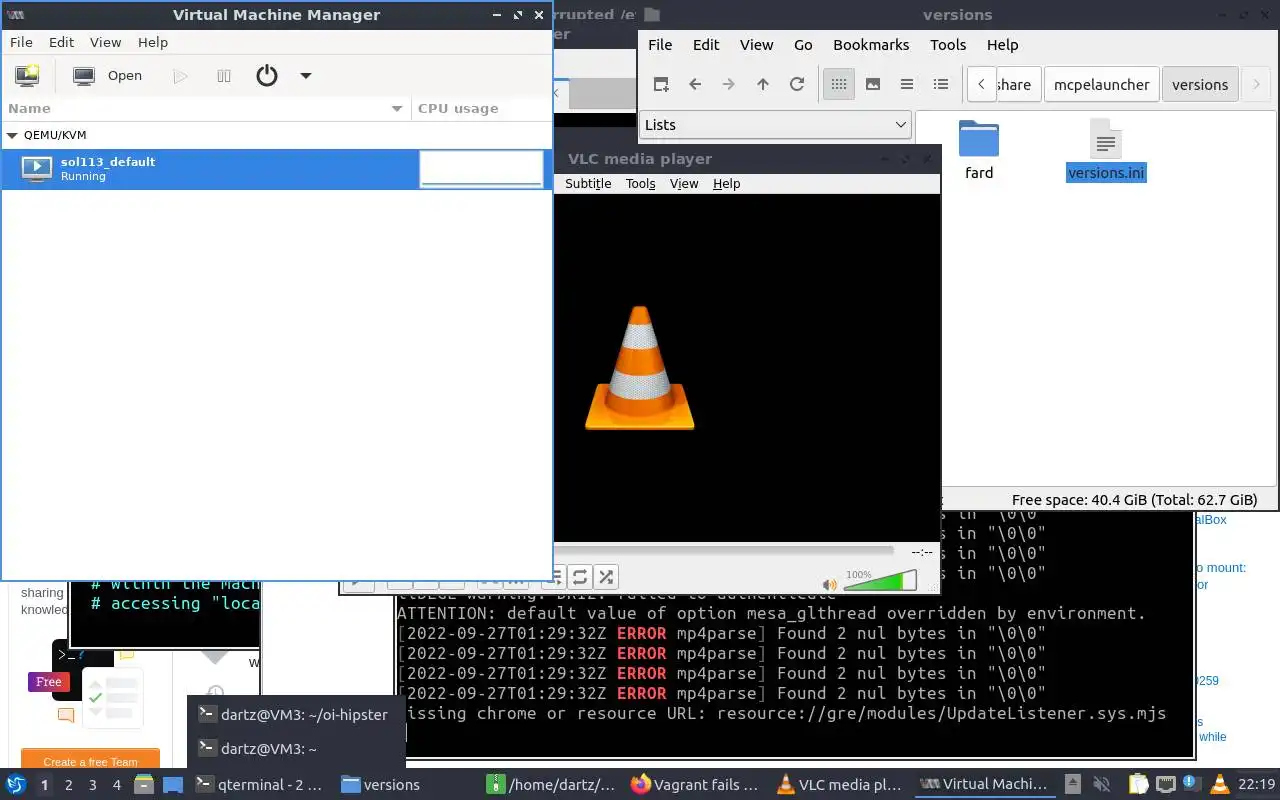Open the selected VM console
Image resolution: width=1280 pixels, height=800 pixels.
tap(109, 76)
